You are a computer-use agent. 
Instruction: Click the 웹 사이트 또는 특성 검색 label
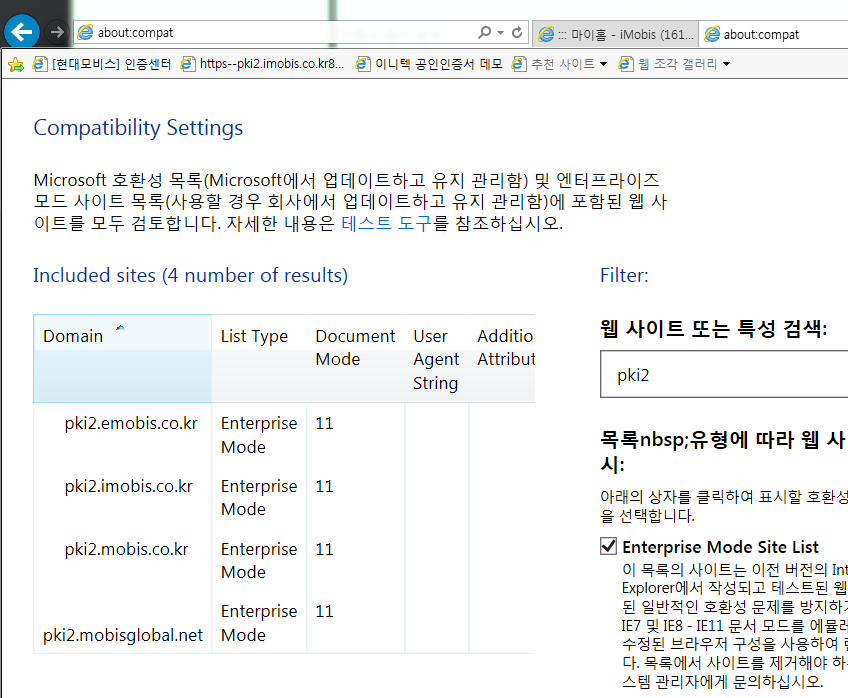point(713,328)
